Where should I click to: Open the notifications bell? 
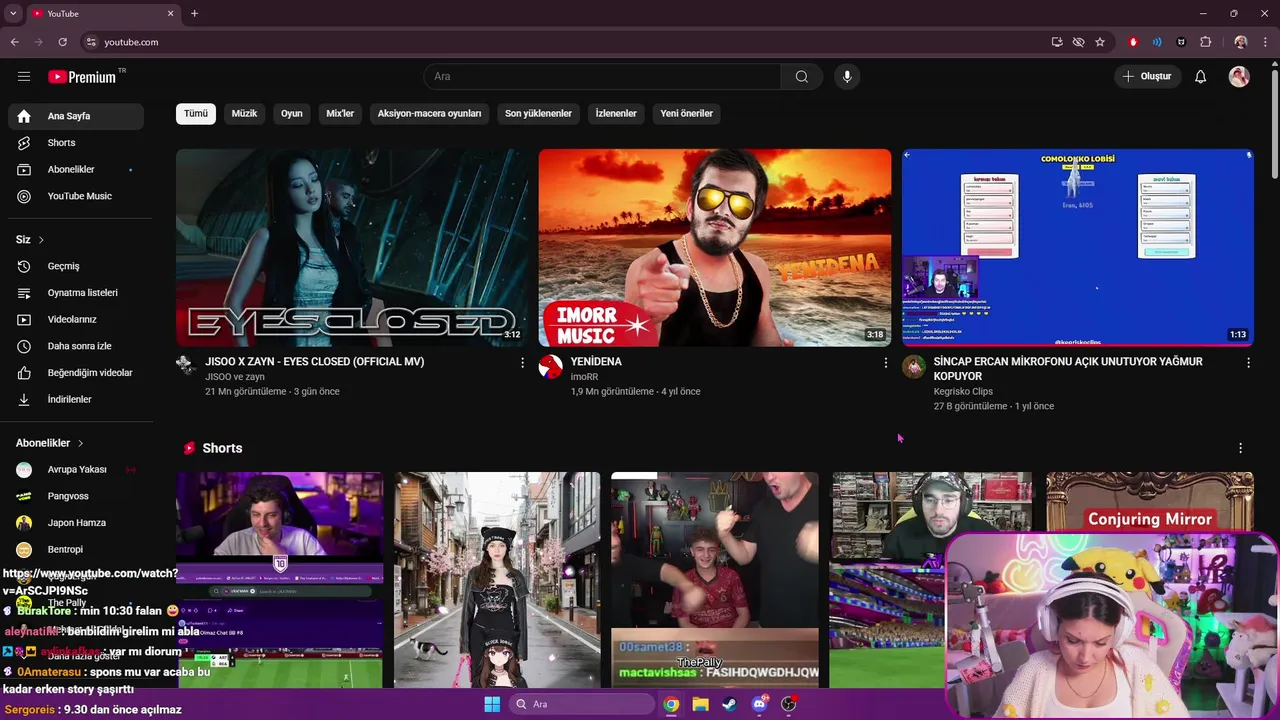click(1201, 77)
